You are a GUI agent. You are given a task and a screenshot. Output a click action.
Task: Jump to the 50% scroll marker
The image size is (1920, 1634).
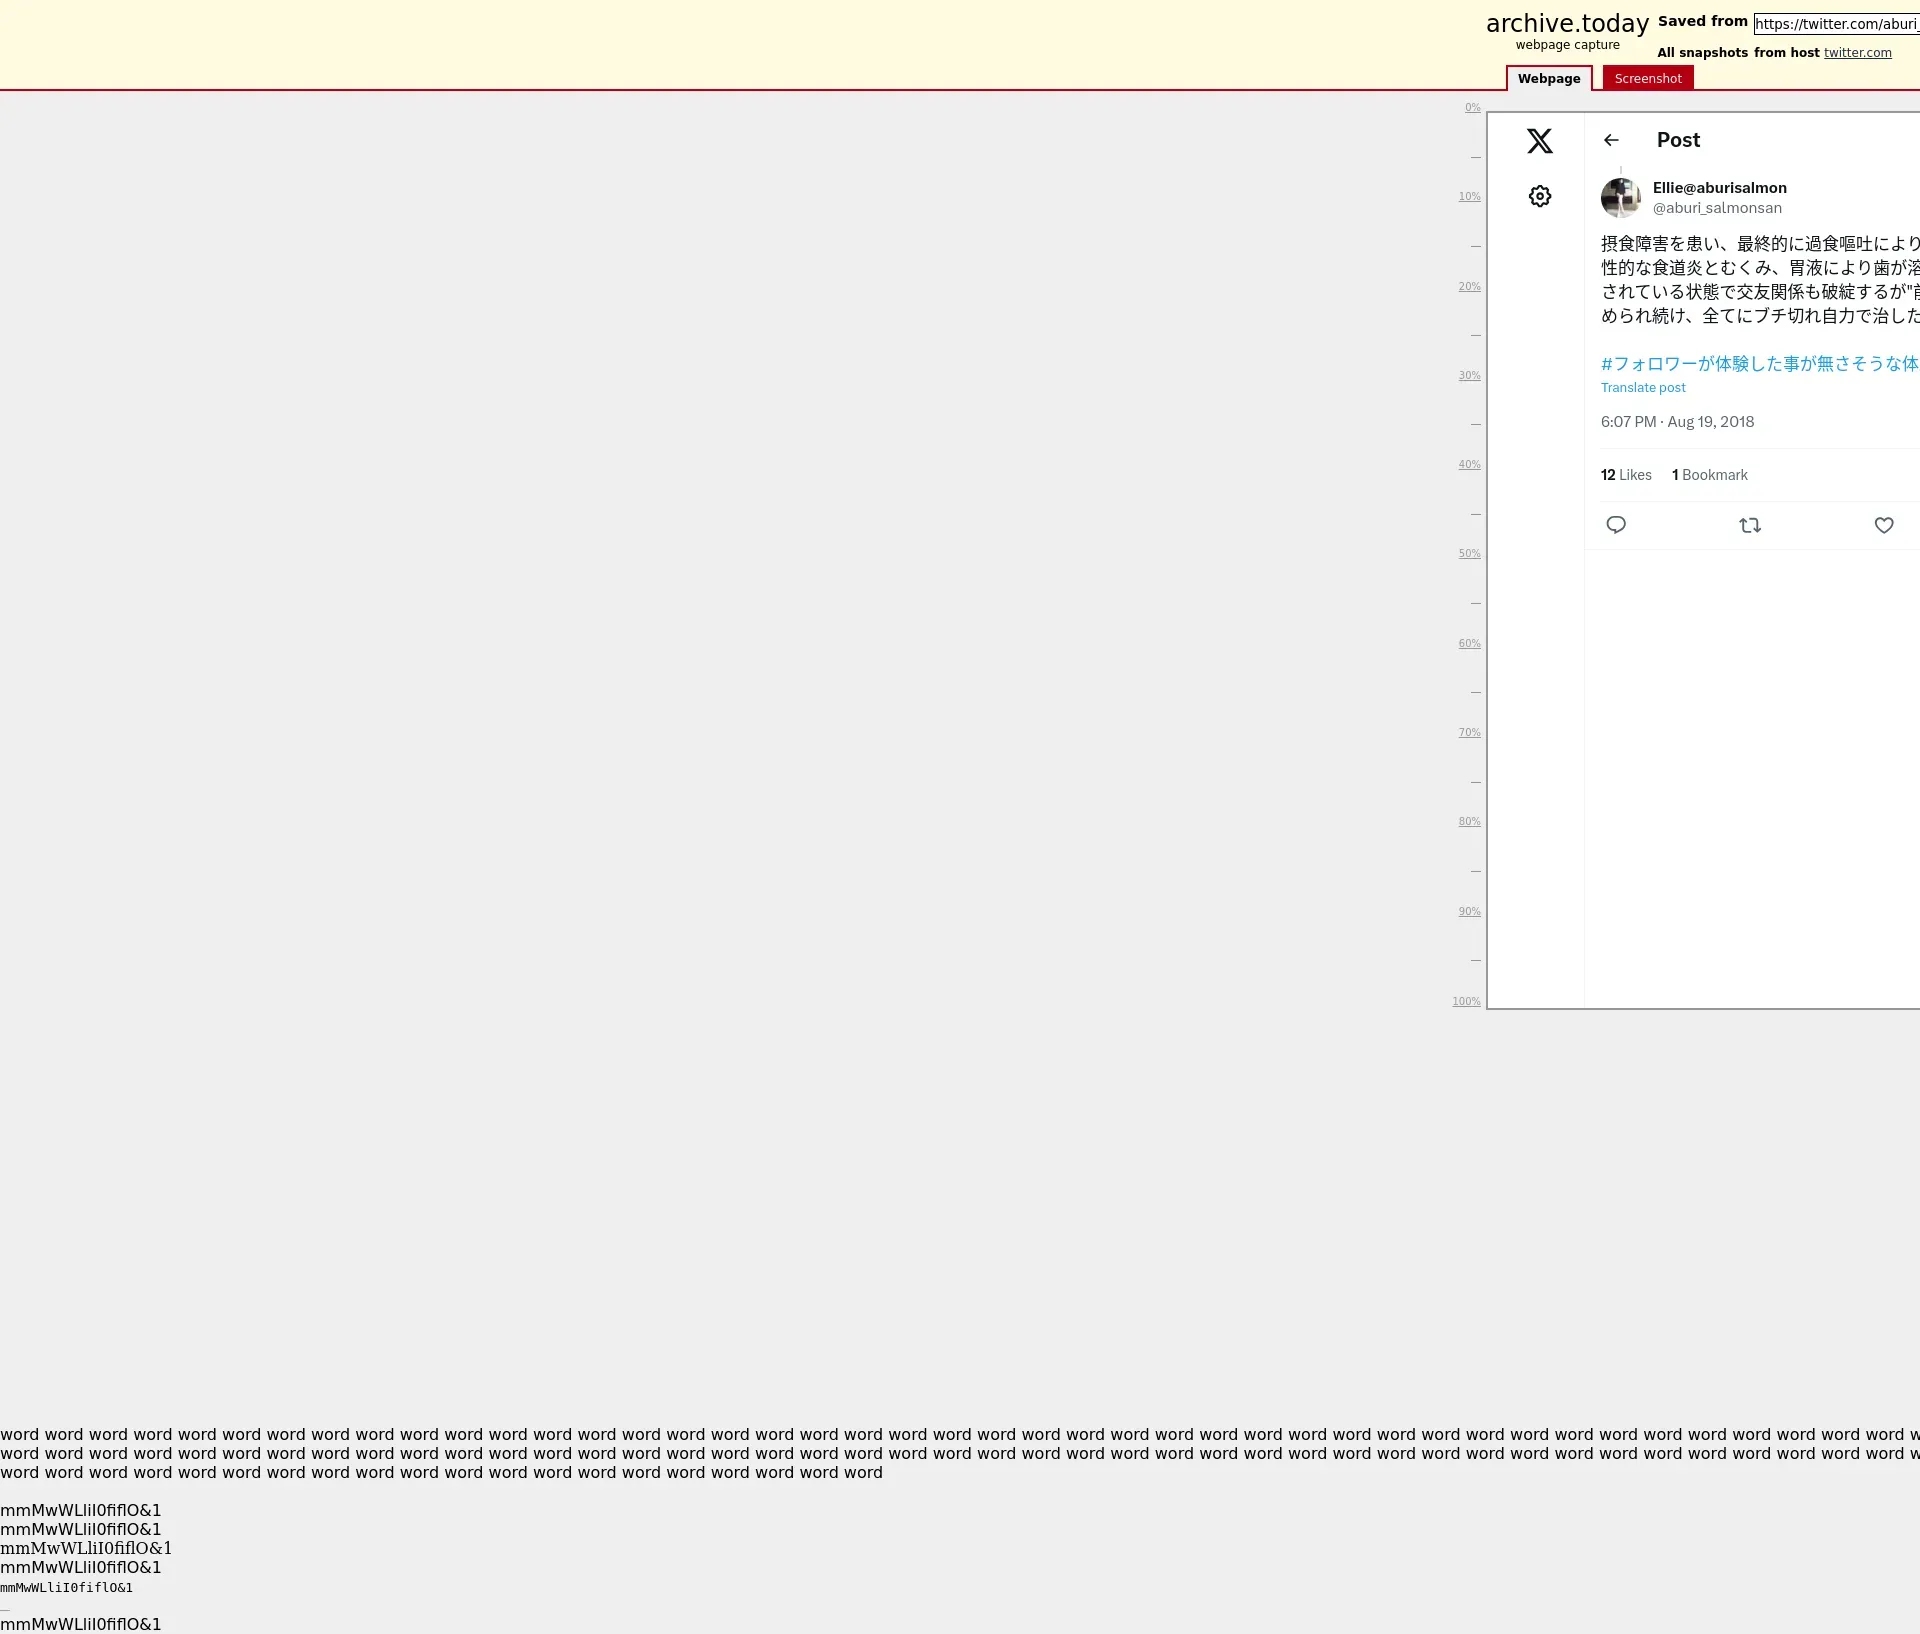click(1469, 554)
